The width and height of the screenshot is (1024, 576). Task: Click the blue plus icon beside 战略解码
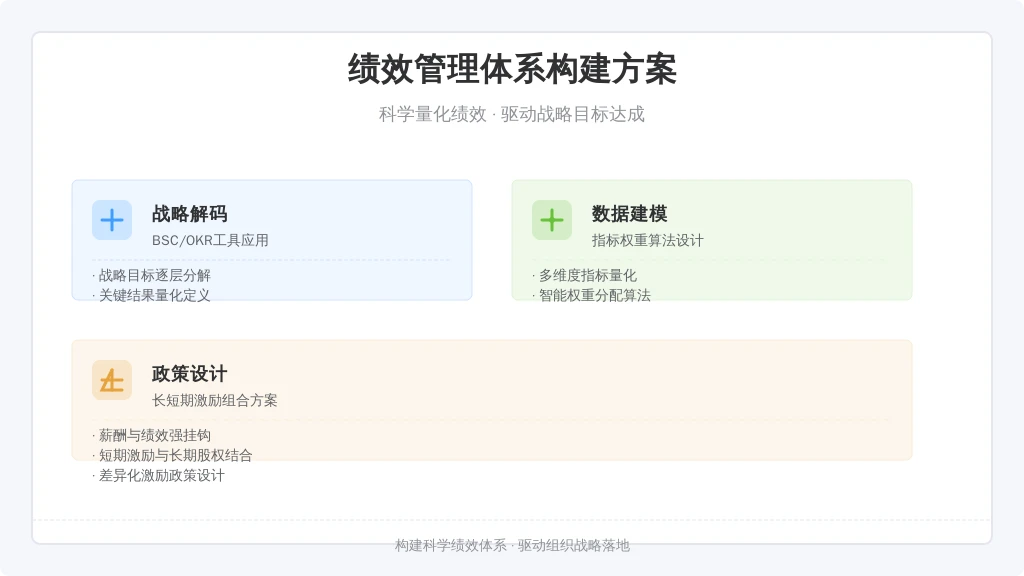112,220
